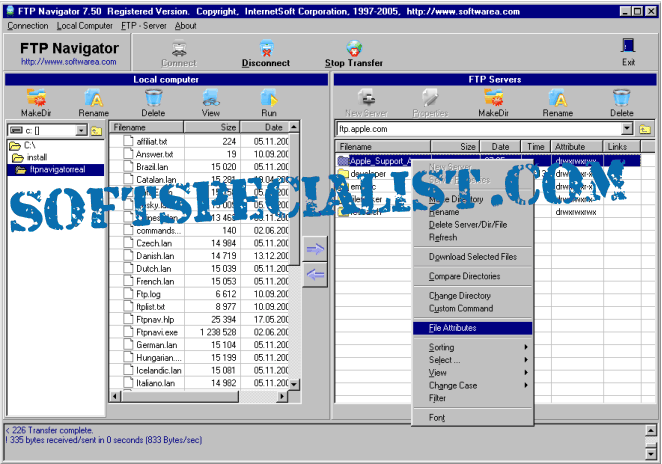The image size is (662, 464).
Task: Select the Ftp.log file row
Action: click(200, 294)
